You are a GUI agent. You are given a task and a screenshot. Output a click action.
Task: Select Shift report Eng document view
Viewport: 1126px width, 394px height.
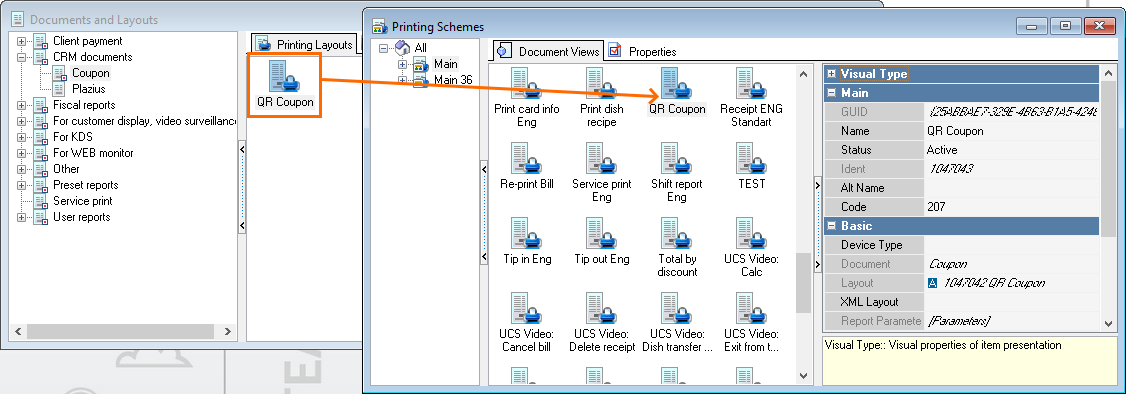pos(676,172)
